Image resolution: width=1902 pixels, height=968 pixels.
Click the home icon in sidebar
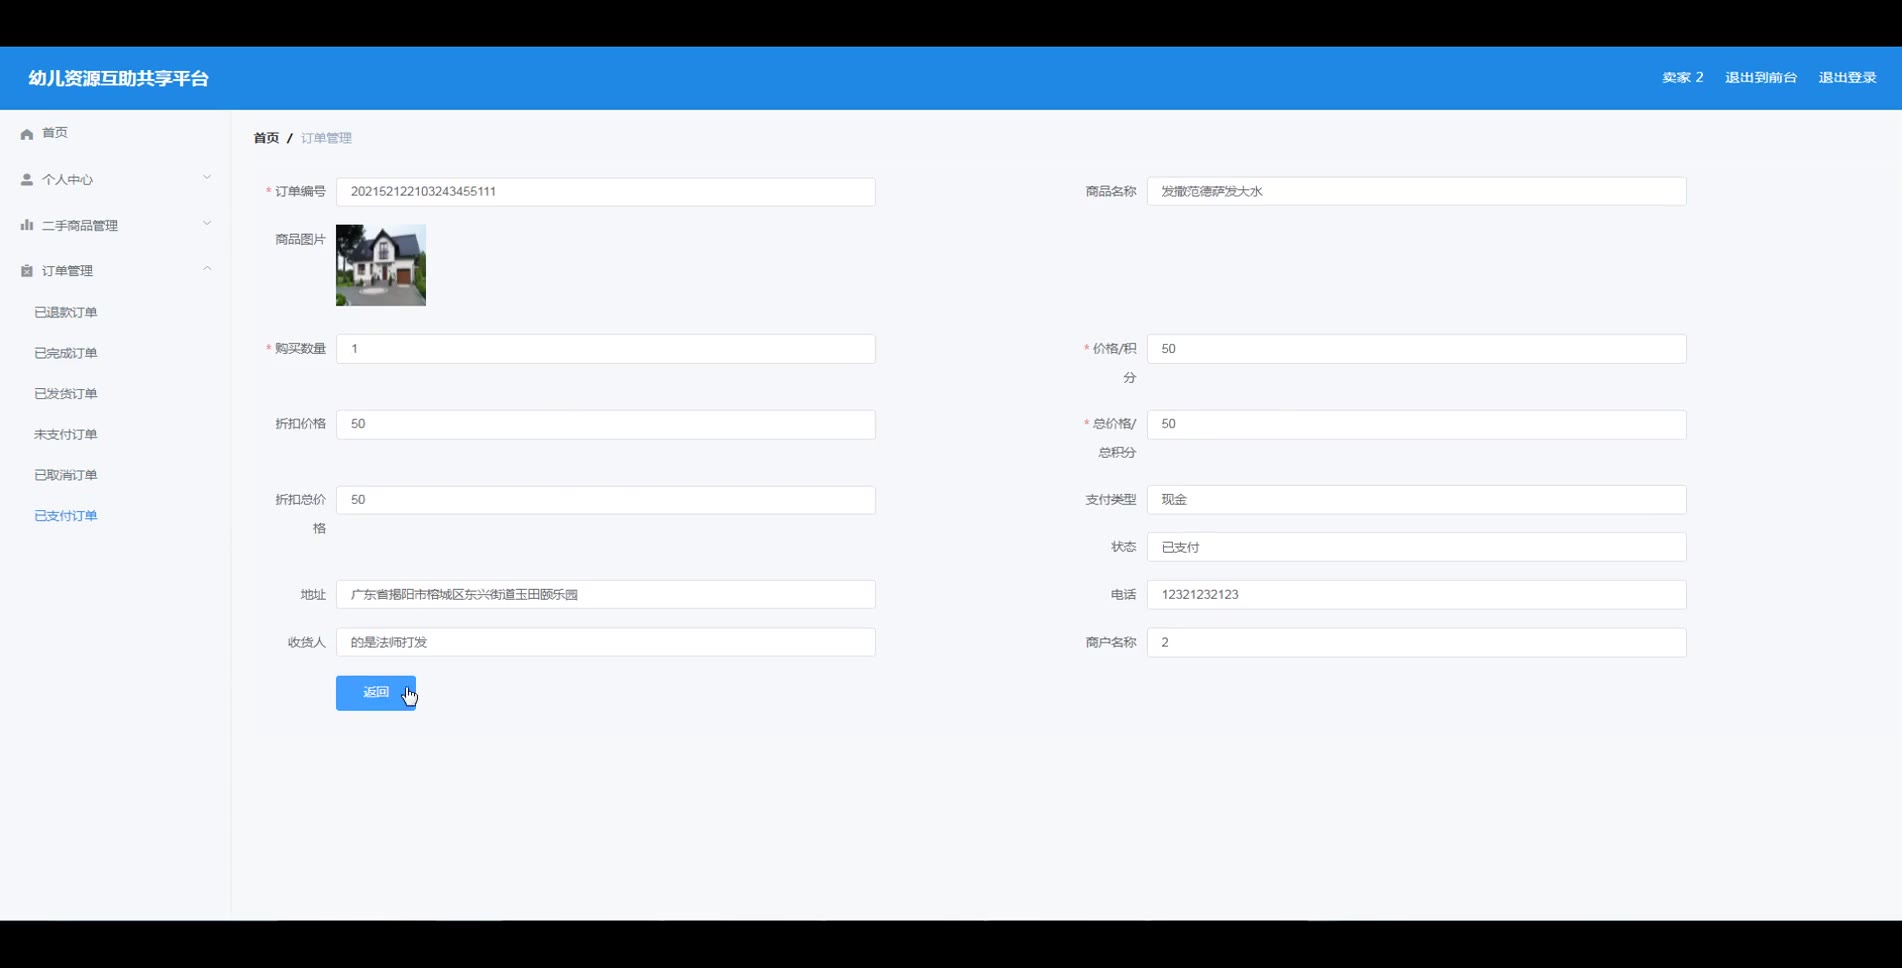(27, 134)
